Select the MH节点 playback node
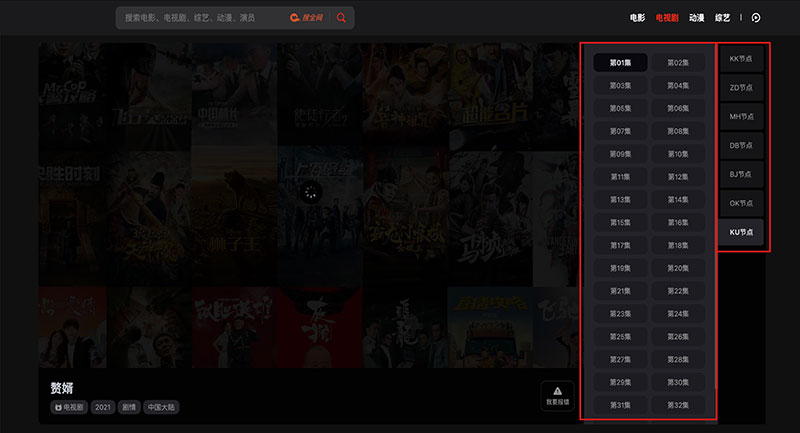This screenshot has height=433, width=800. click(x=741, y=116)
